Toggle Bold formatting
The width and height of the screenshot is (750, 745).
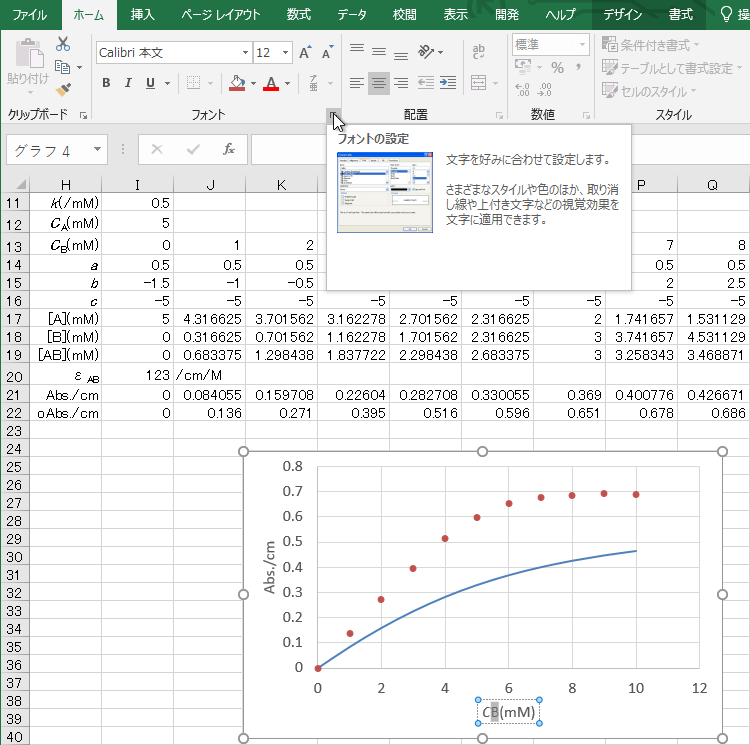click(x=106, y=83)
